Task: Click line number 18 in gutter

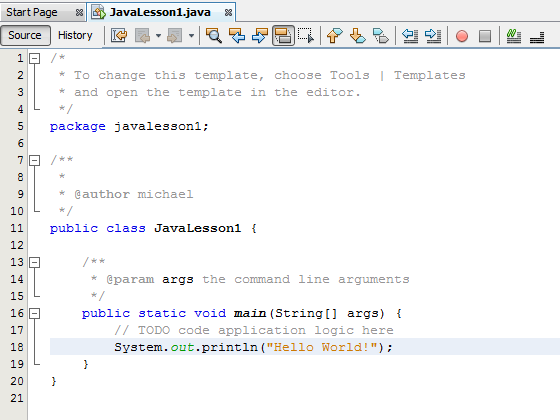Action: [x=17, y=347]
